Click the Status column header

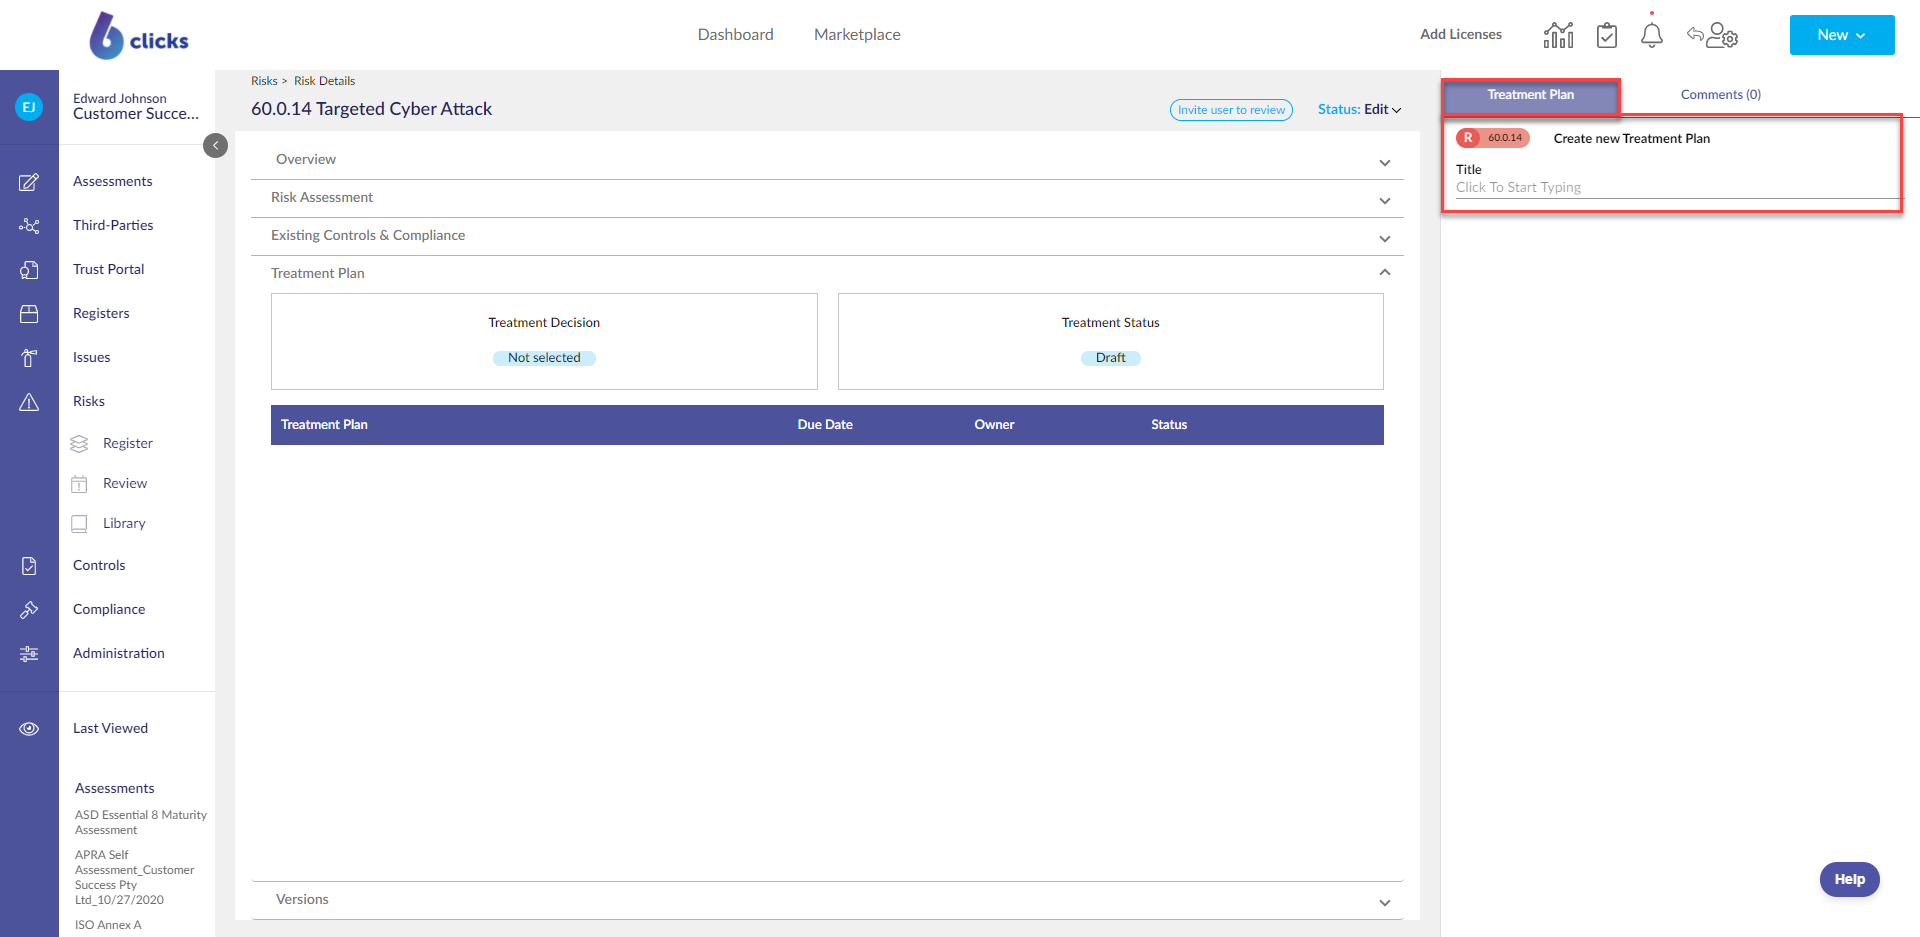pos(1169,425)
